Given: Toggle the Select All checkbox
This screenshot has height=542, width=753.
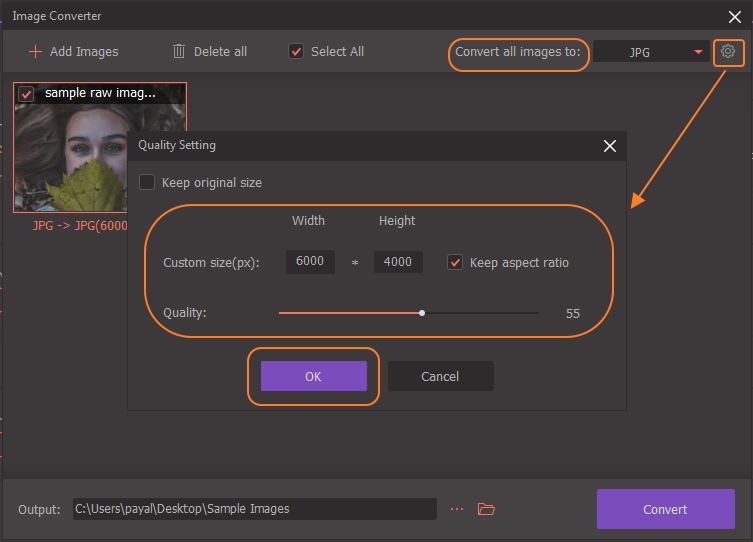Looking at the screenshot, I should 296,51.
